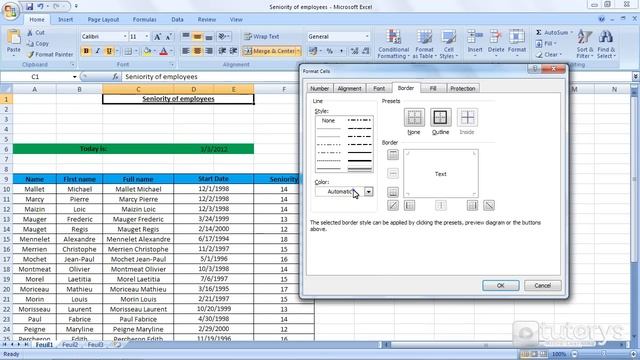Choose the None border preset
Image resolution: width=640 pixels, height=360 pixels.
[414, 118]
